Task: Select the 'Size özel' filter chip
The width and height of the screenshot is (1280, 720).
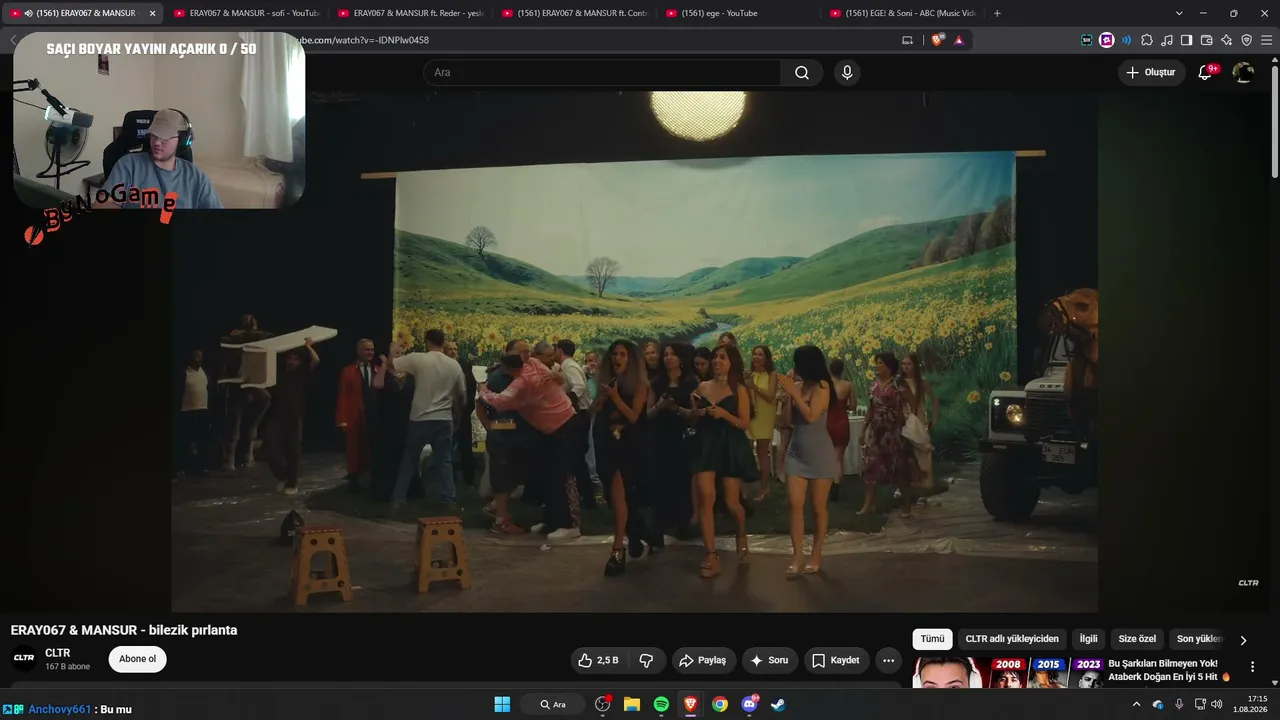Action: pyautogui.click(x=1137, y=639)
